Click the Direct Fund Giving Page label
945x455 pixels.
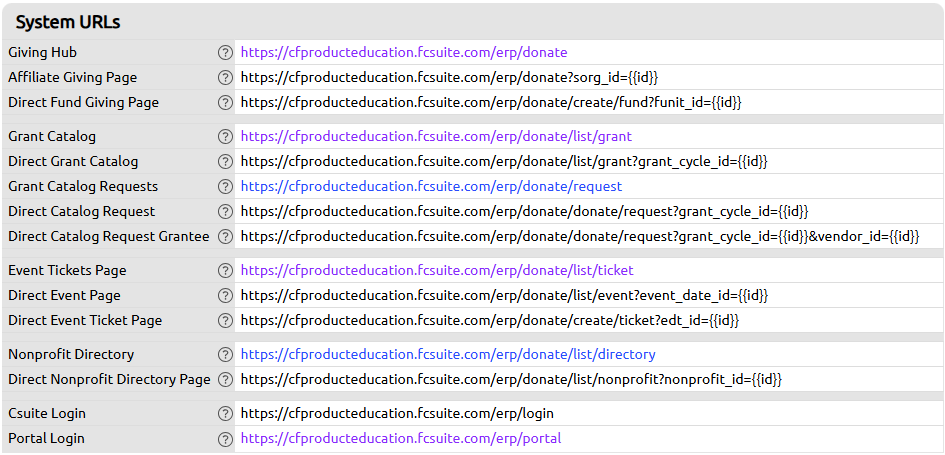click(x=83, y=102)
